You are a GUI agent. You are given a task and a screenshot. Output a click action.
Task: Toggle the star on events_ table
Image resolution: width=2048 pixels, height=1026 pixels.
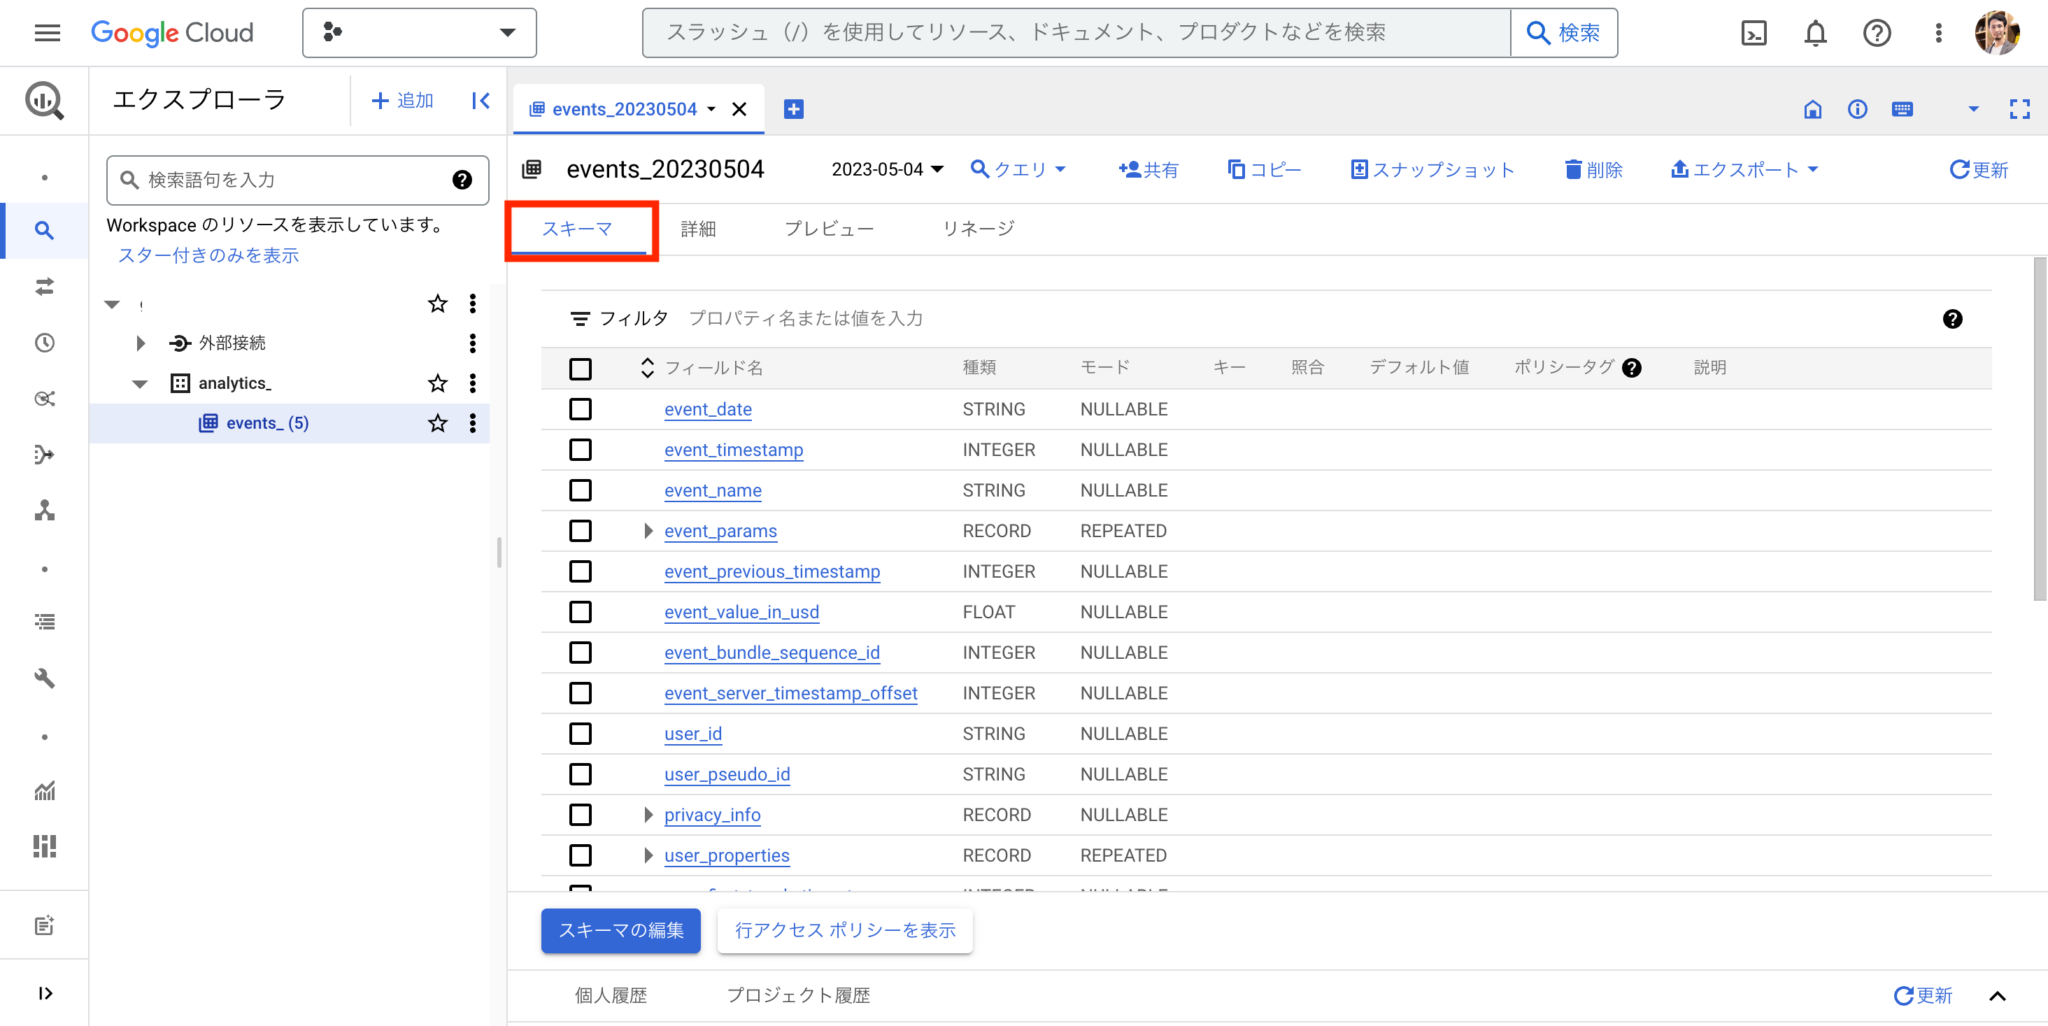(437, 423)
